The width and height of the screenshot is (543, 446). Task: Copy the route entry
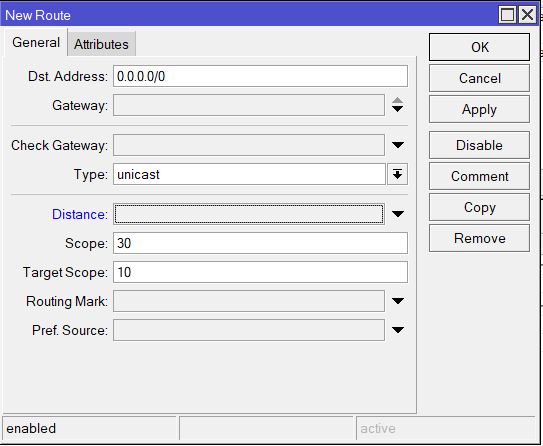coord(479,207)
